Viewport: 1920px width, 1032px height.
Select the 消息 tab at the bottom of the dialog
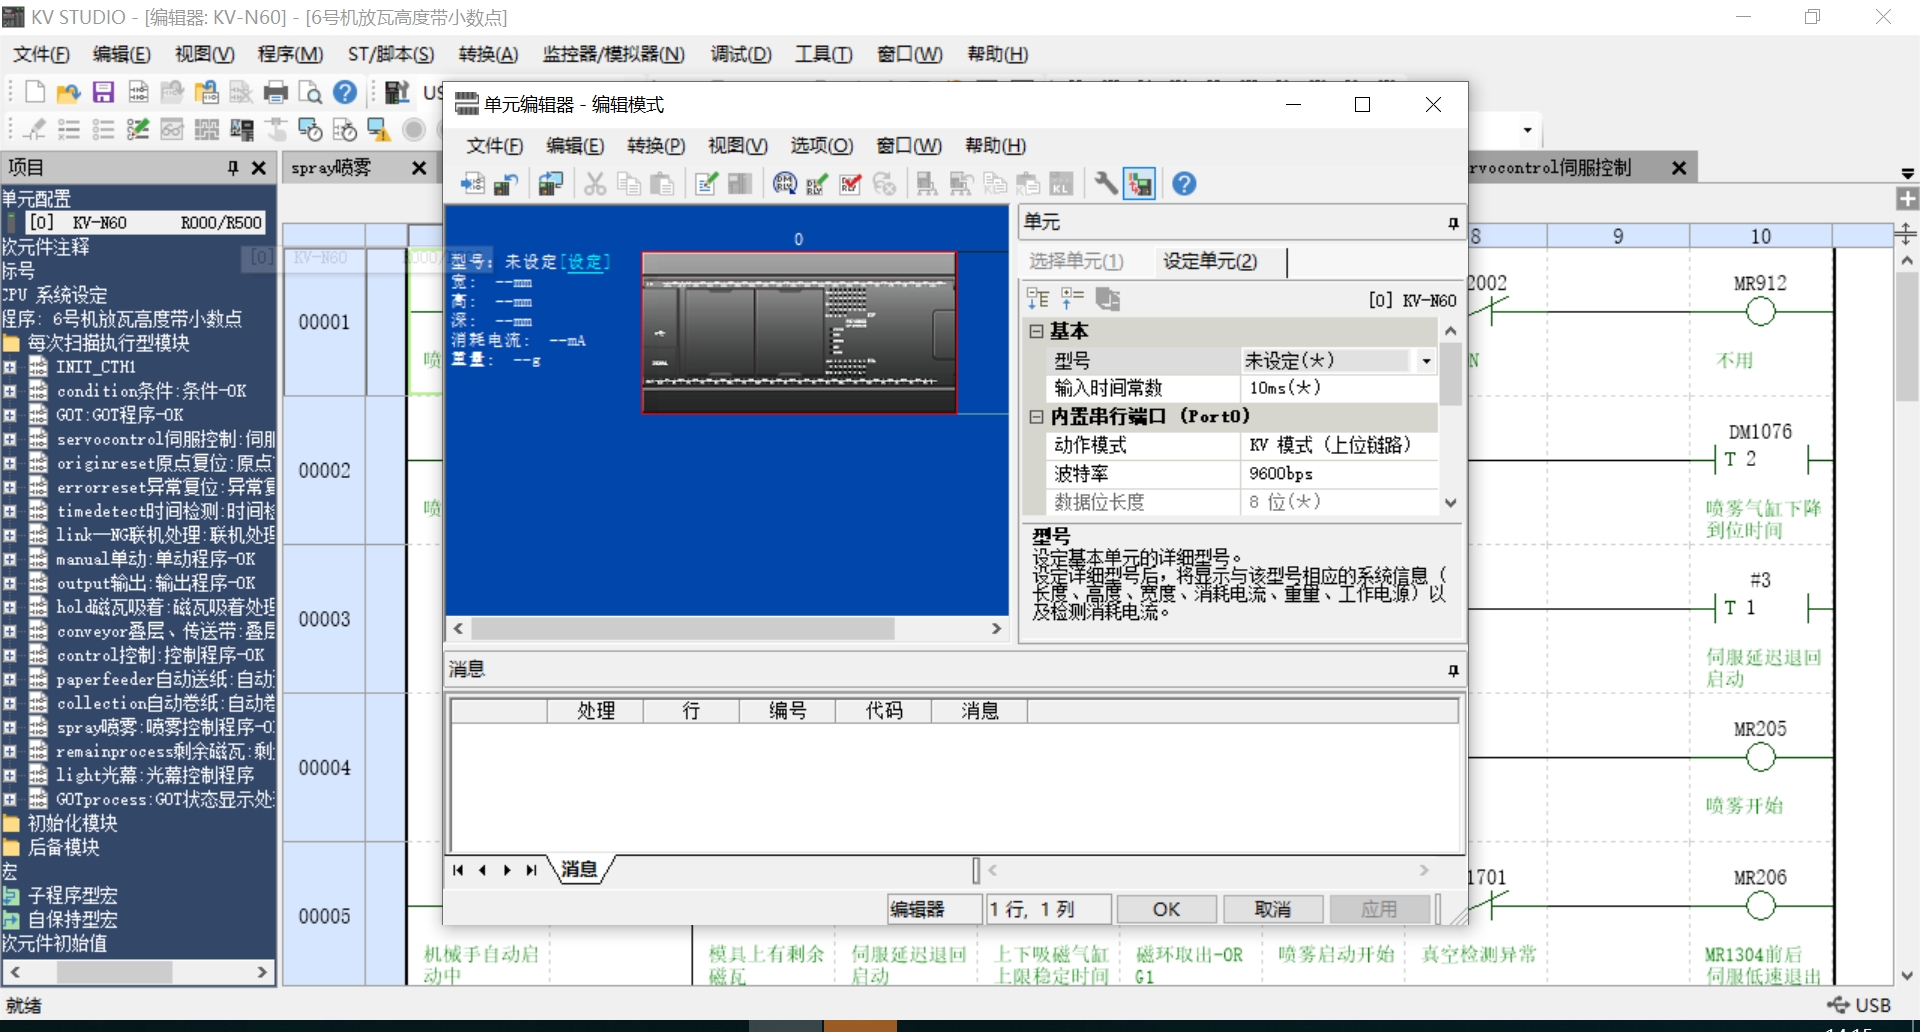(579, 869)
